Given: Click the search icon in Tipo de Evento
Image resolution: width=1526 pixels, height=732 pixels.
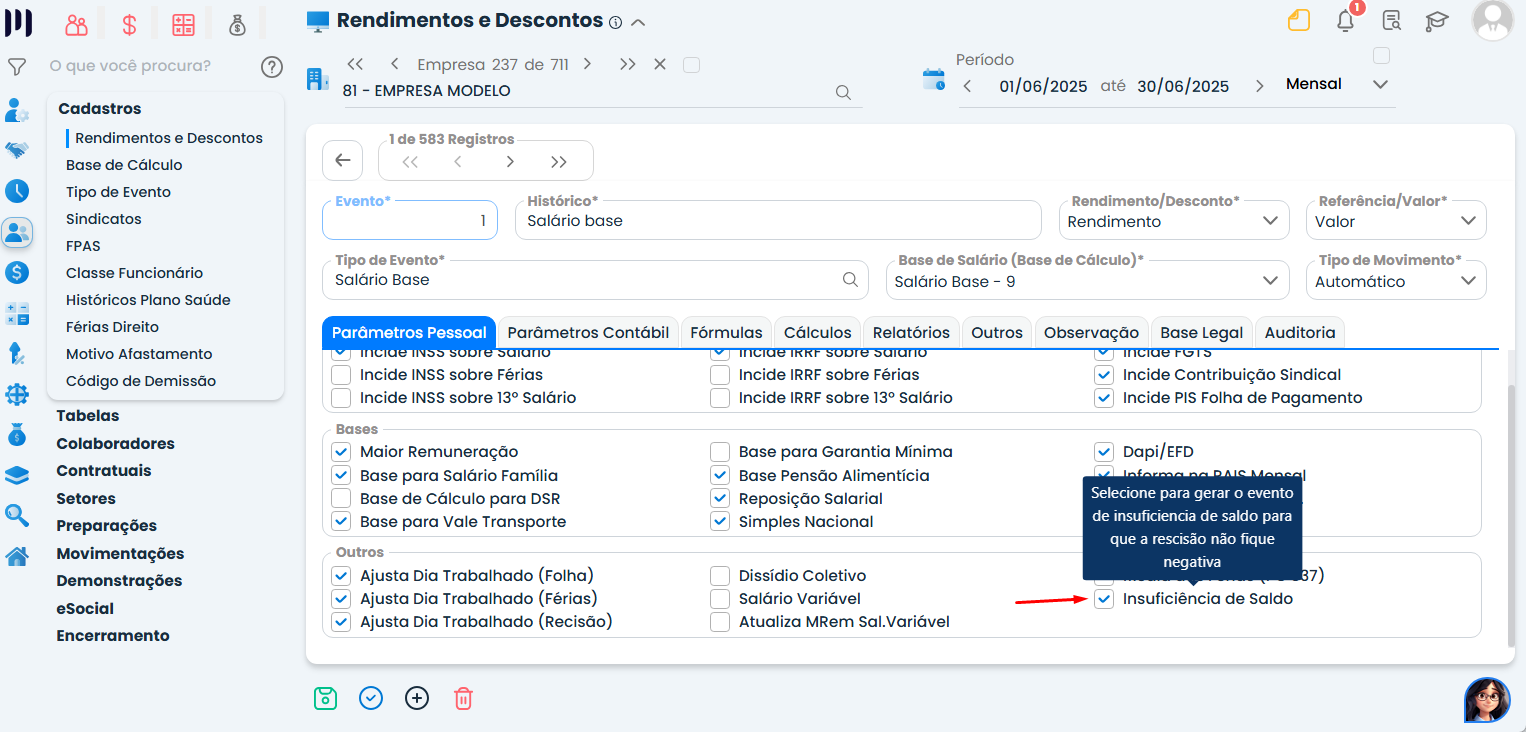Looking at the screenshot, I should click(851, 280).
